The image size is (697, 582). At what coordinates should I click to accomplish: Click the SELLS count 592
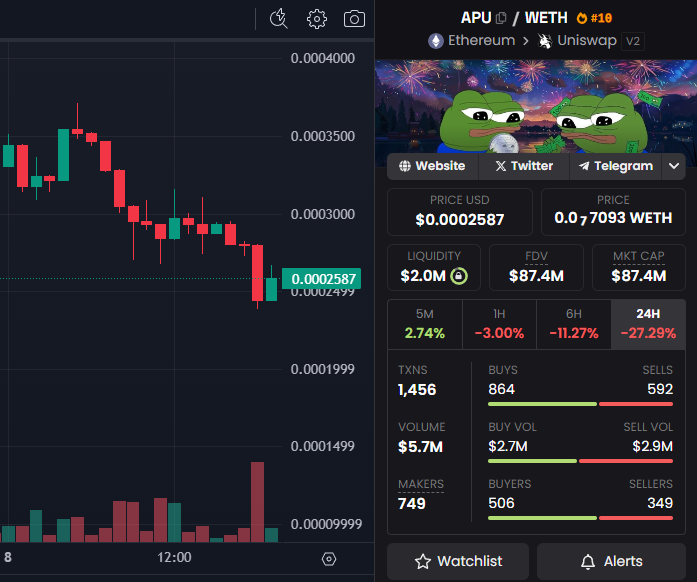point(660,389)
